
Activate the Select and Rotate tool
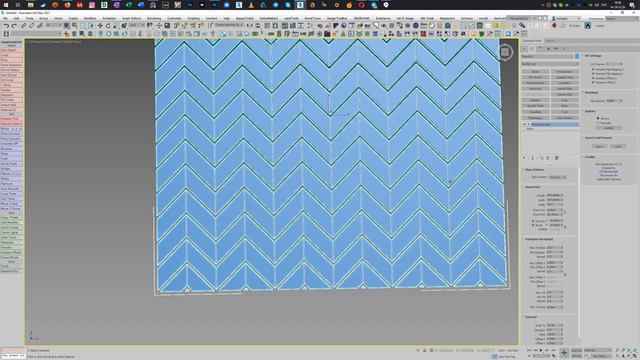click(108, 26)
